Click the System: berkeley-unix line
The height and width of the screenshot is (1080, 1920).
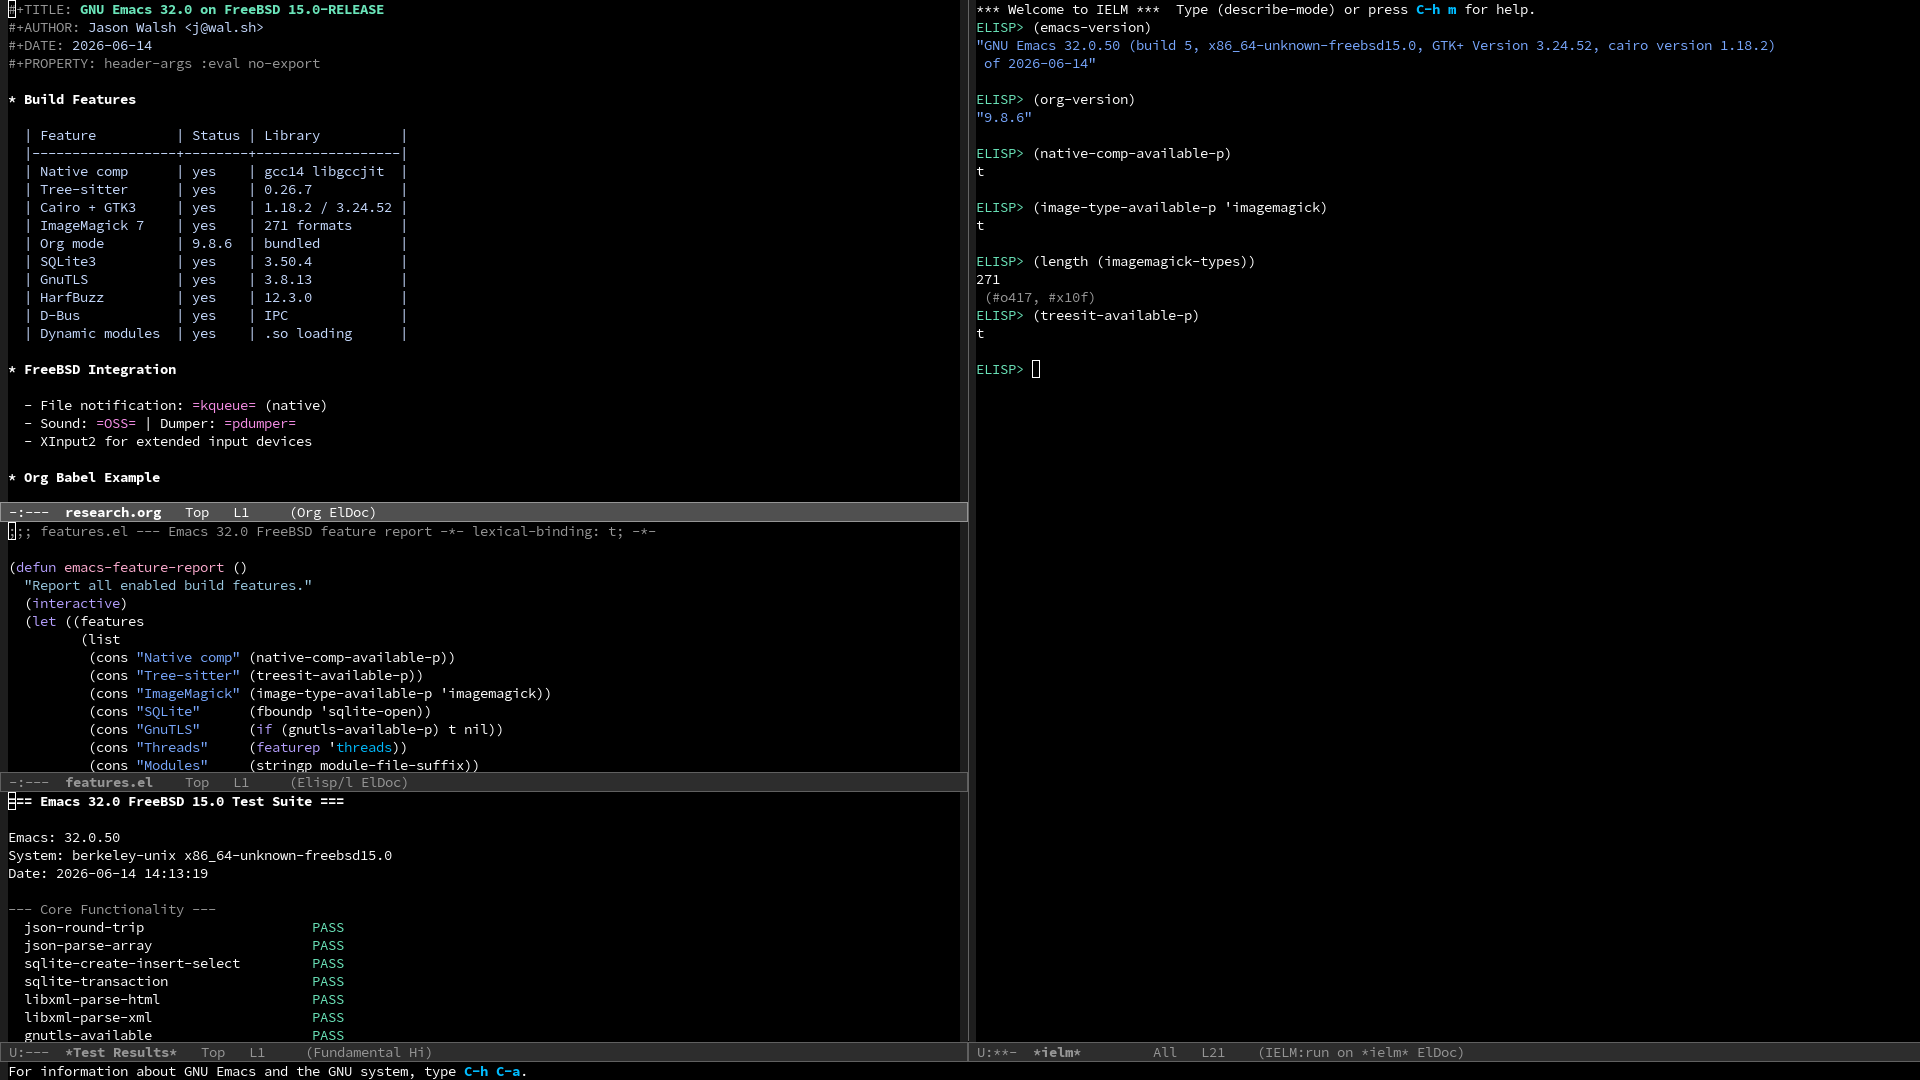(x=200, y=855)
